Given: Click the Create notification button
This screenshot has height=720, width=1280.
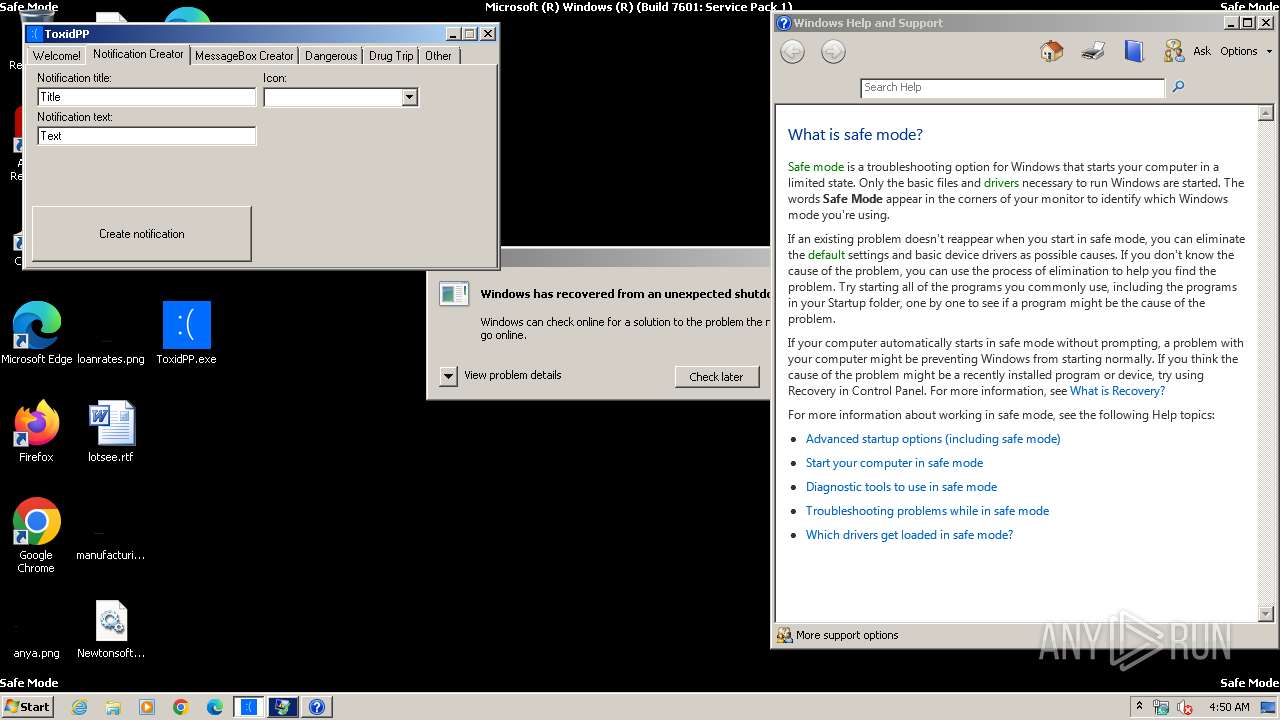Looking at the screenshot, I should (142, 234).
